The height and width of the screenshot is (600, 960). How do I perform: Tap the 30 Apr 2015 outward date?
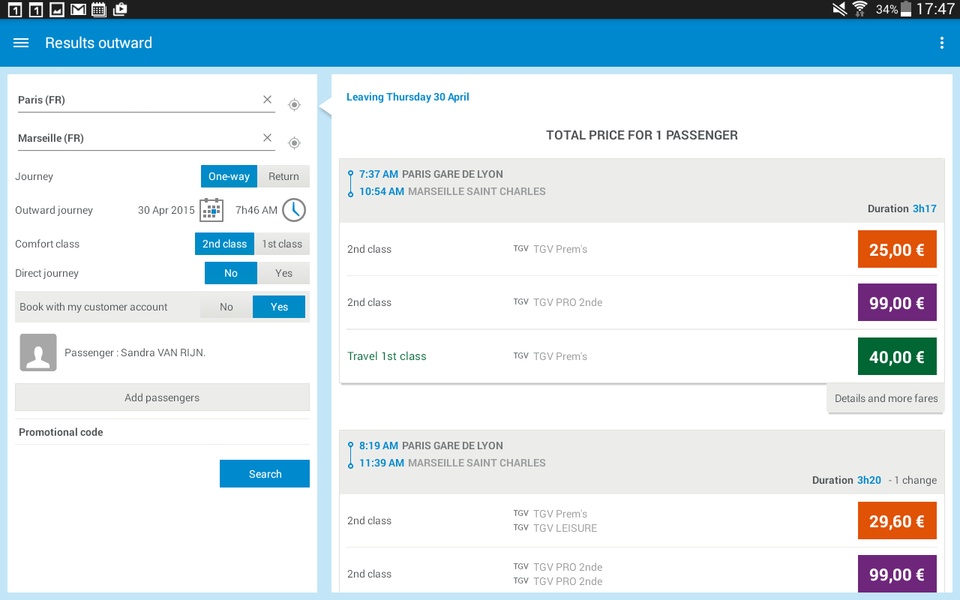166,210
